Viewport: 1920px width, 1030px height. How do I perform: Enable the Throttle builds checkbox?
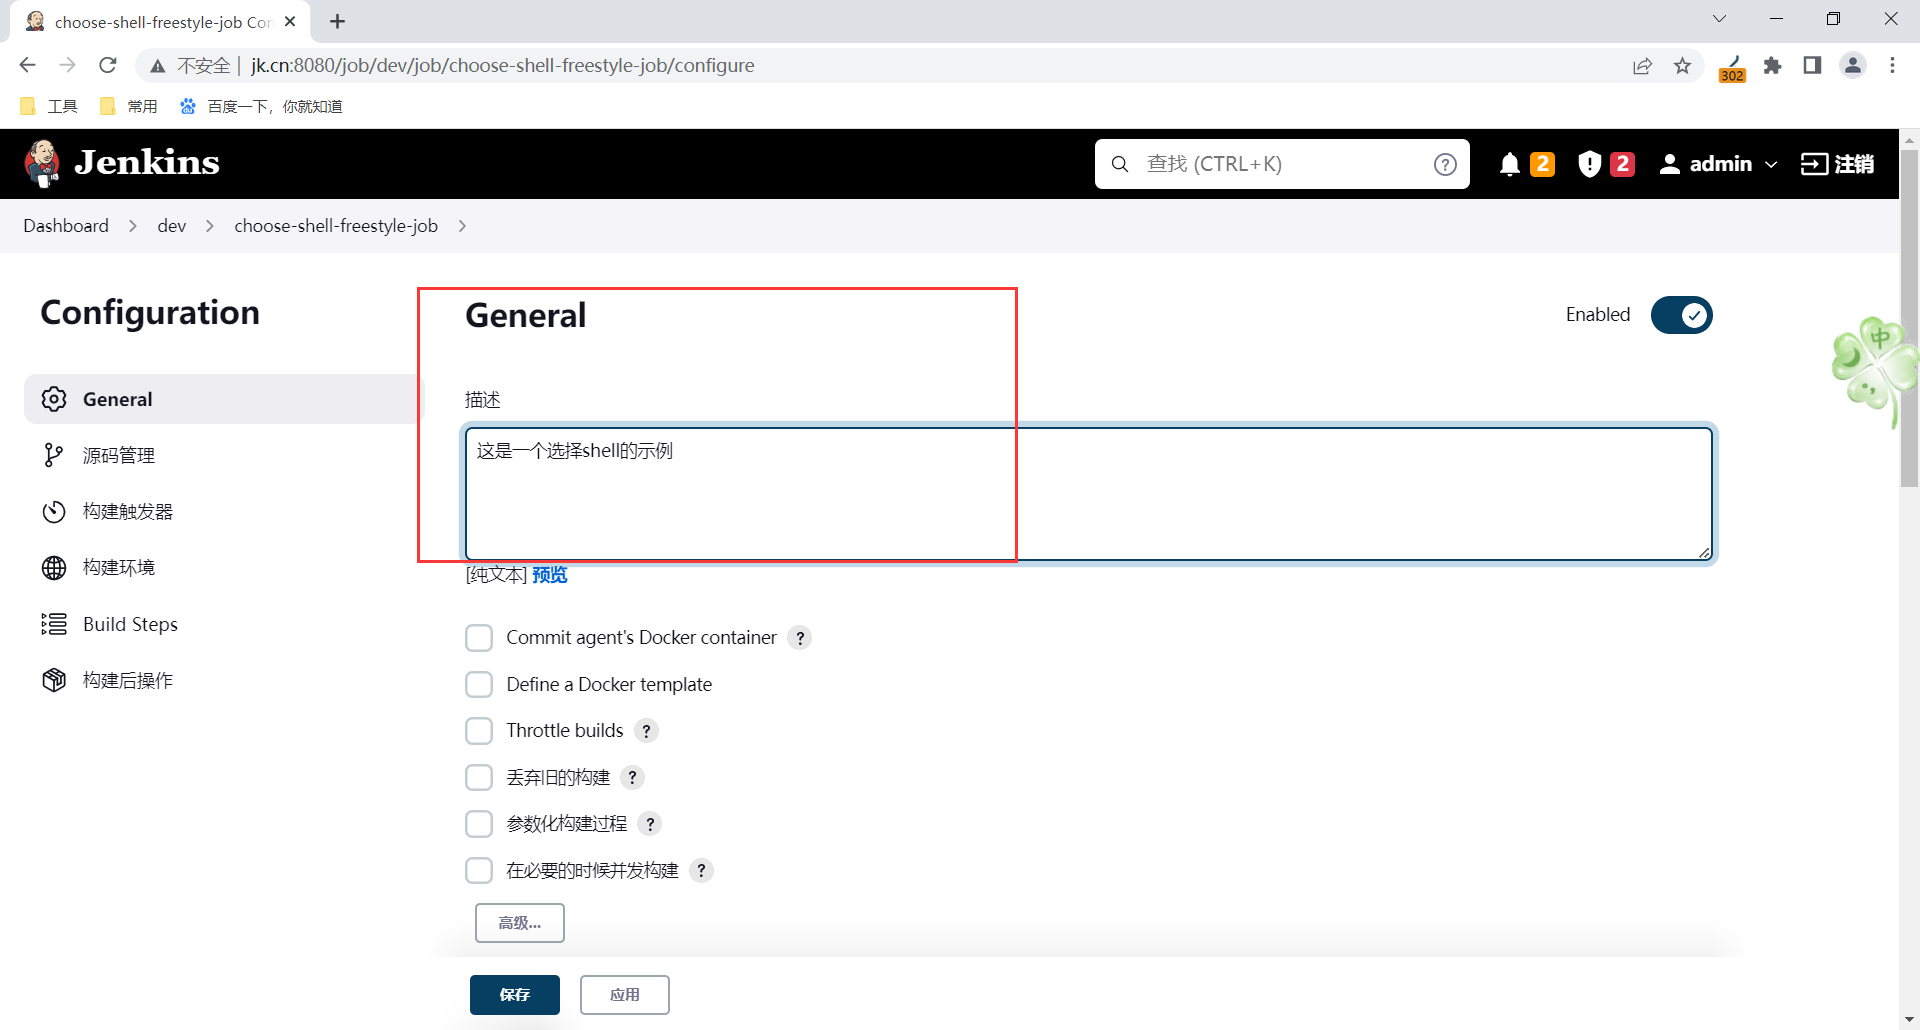(479, 731)
